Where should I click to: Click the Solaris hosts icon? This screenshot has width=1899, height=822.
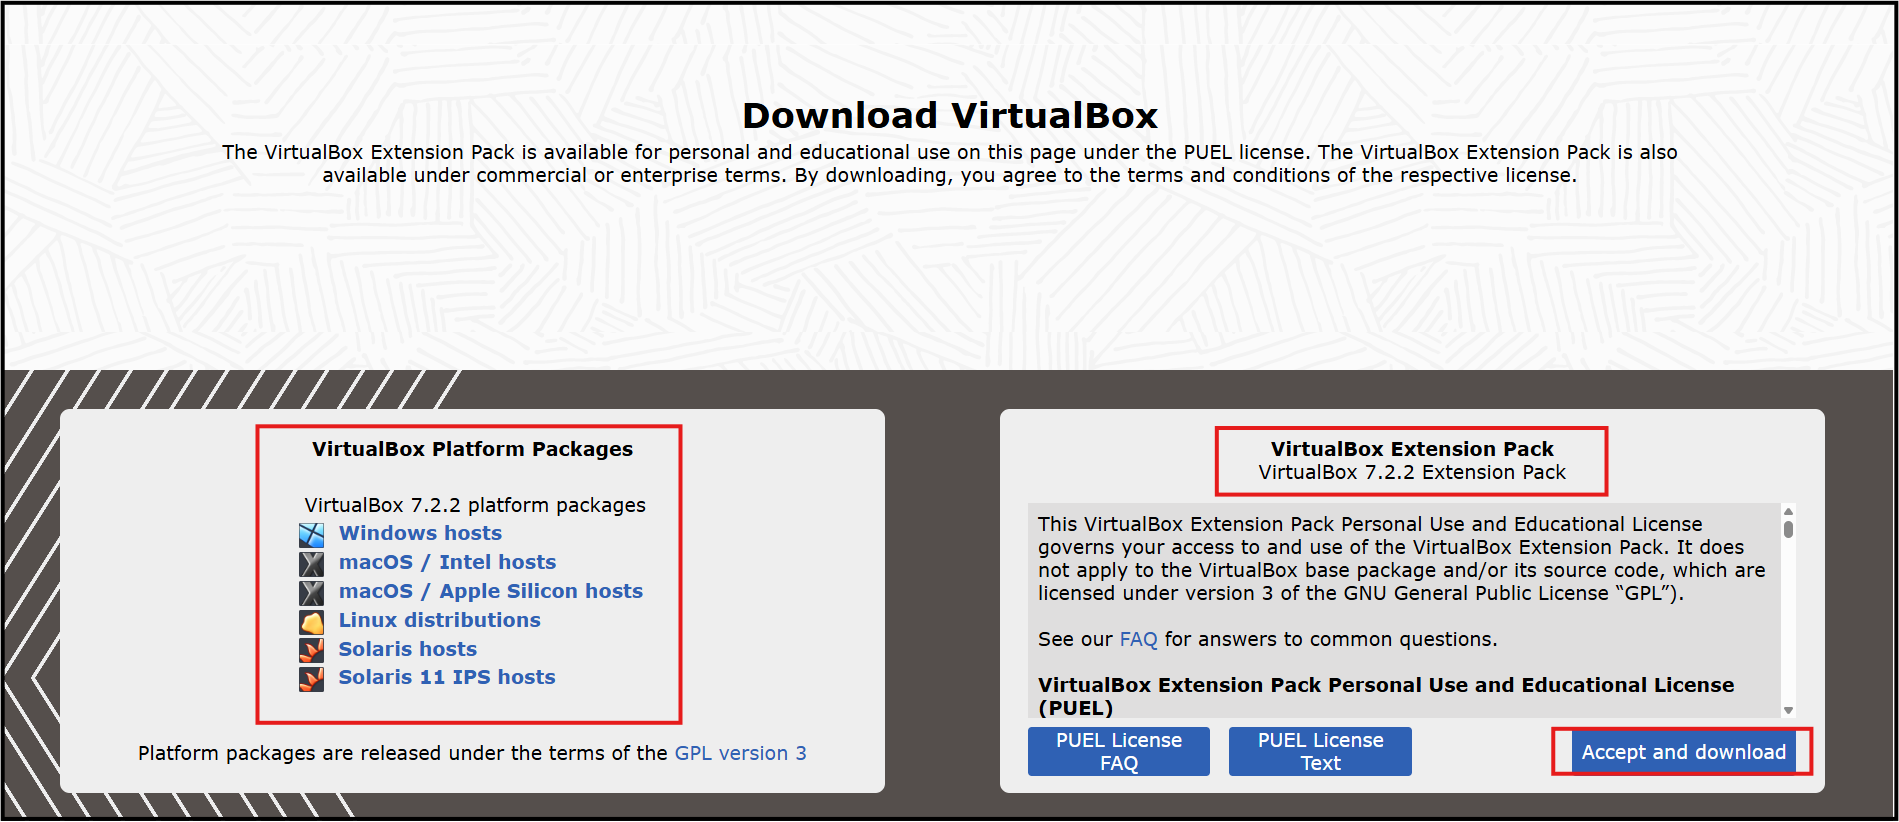[x=311, y=650]
